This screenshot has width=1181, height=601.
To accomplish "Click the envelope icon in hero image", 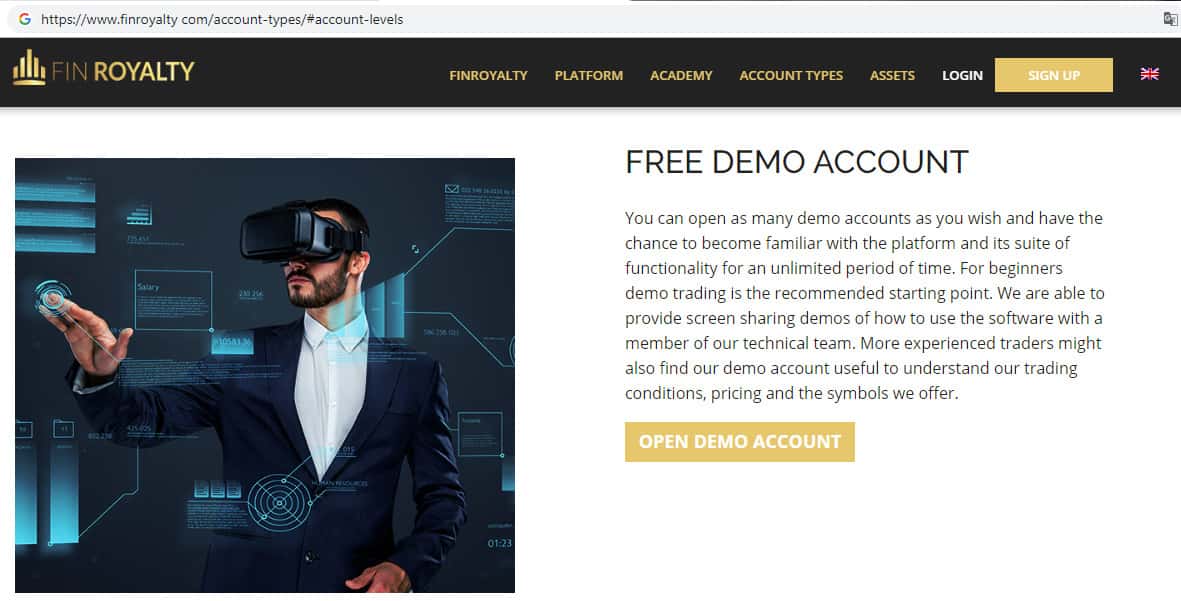I will point(452,188).
